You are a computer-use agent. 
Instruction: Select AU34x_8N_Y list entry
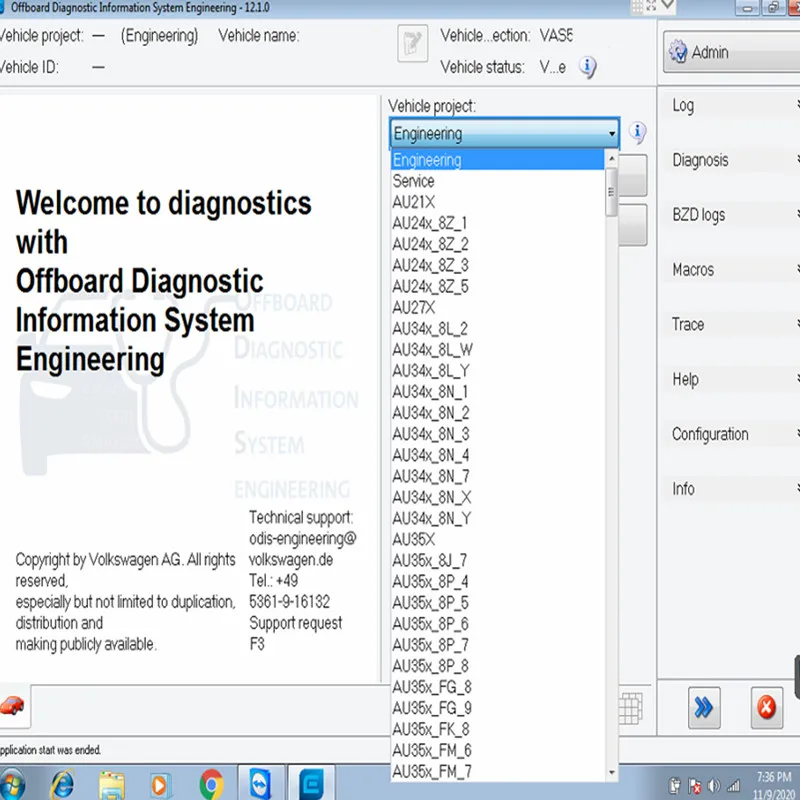(498, 518)
